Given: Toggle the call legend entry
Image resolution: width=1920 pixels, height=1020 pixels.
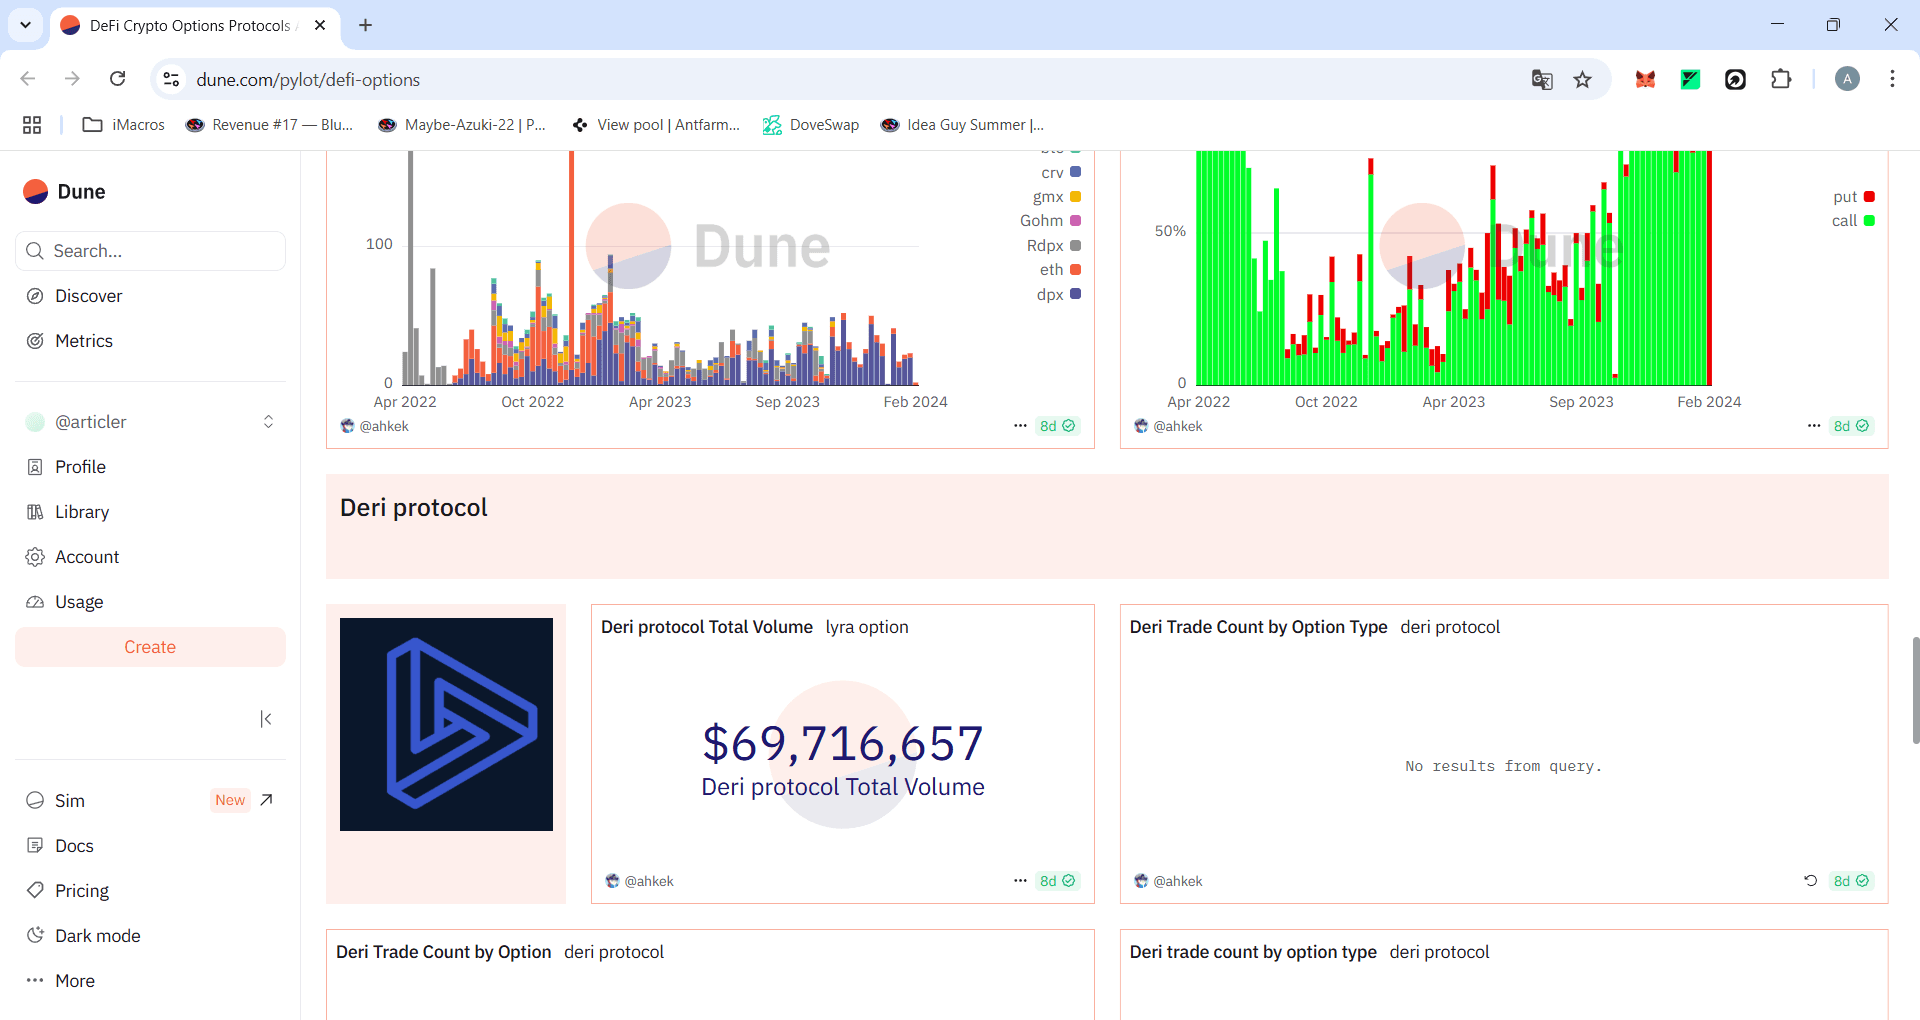Looking at the screenshot, I should click(1853, 221).
